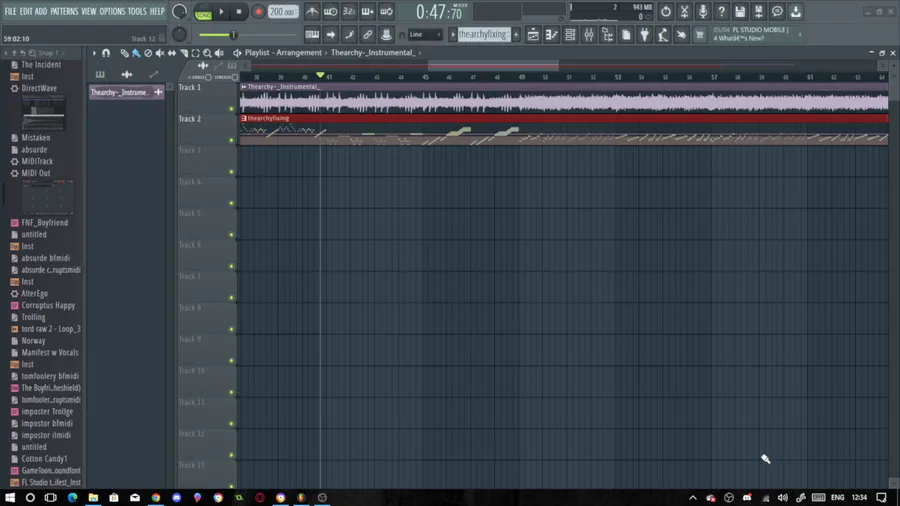Show the Channel rack icon
900x506 pixels.
[570, 35]
